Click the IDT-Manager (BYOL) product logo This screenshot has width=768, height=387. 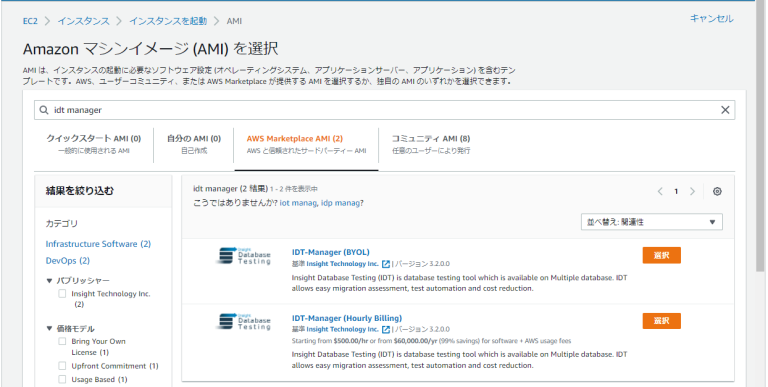point(244,256)
